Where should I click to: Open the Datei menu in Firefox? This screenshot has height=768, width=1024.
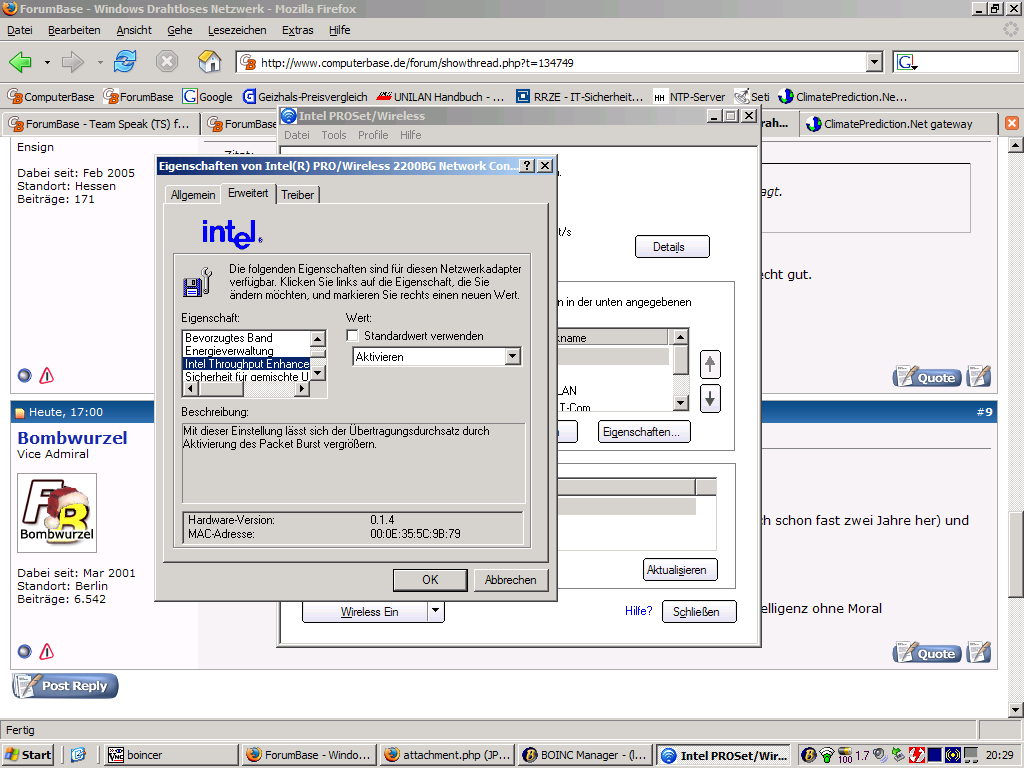(20, 30)
